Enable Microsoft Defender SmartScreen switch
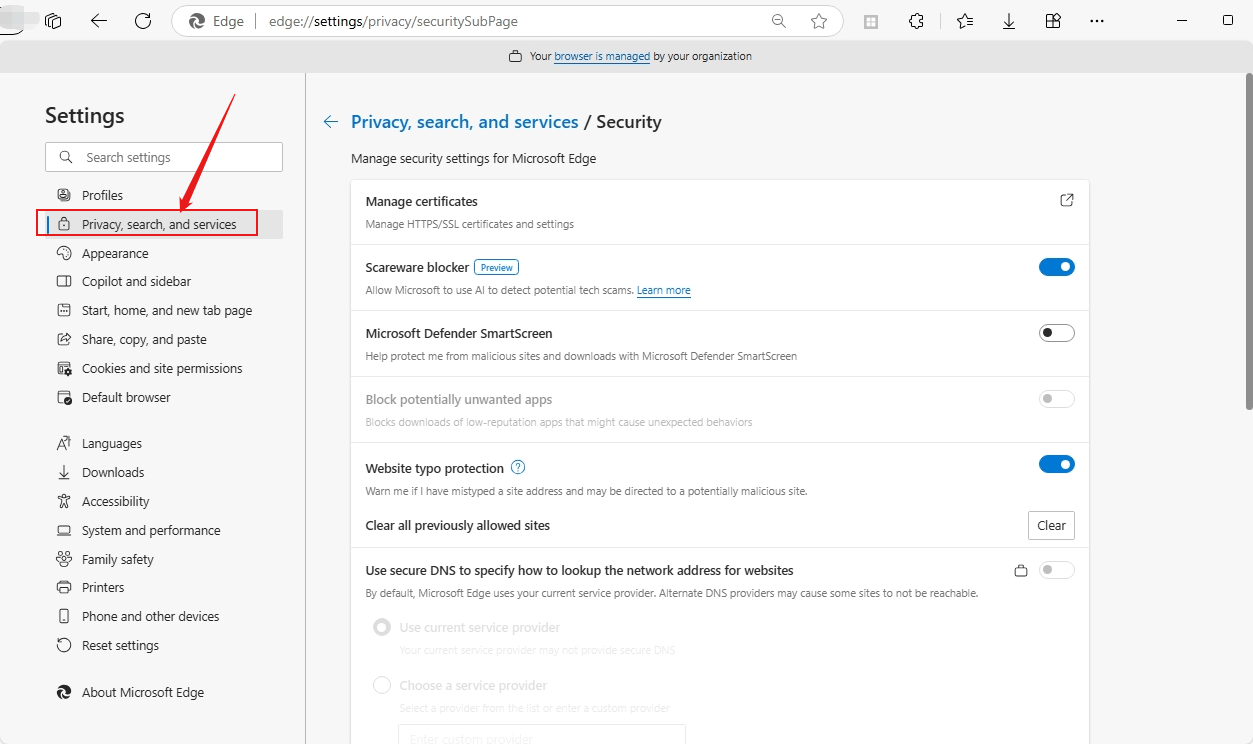Screen dimensions: 1253x744 pos(1057,333)
